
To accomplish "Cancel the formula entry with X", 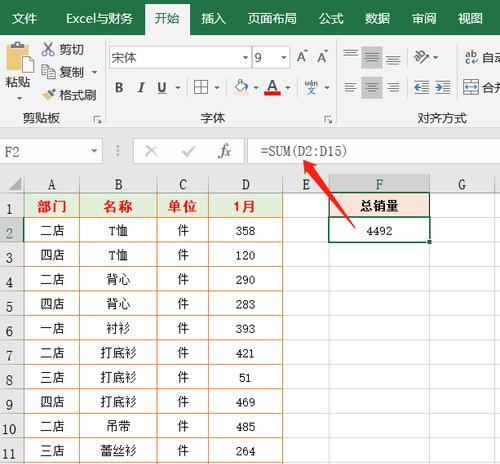I will tap(152, 152).
